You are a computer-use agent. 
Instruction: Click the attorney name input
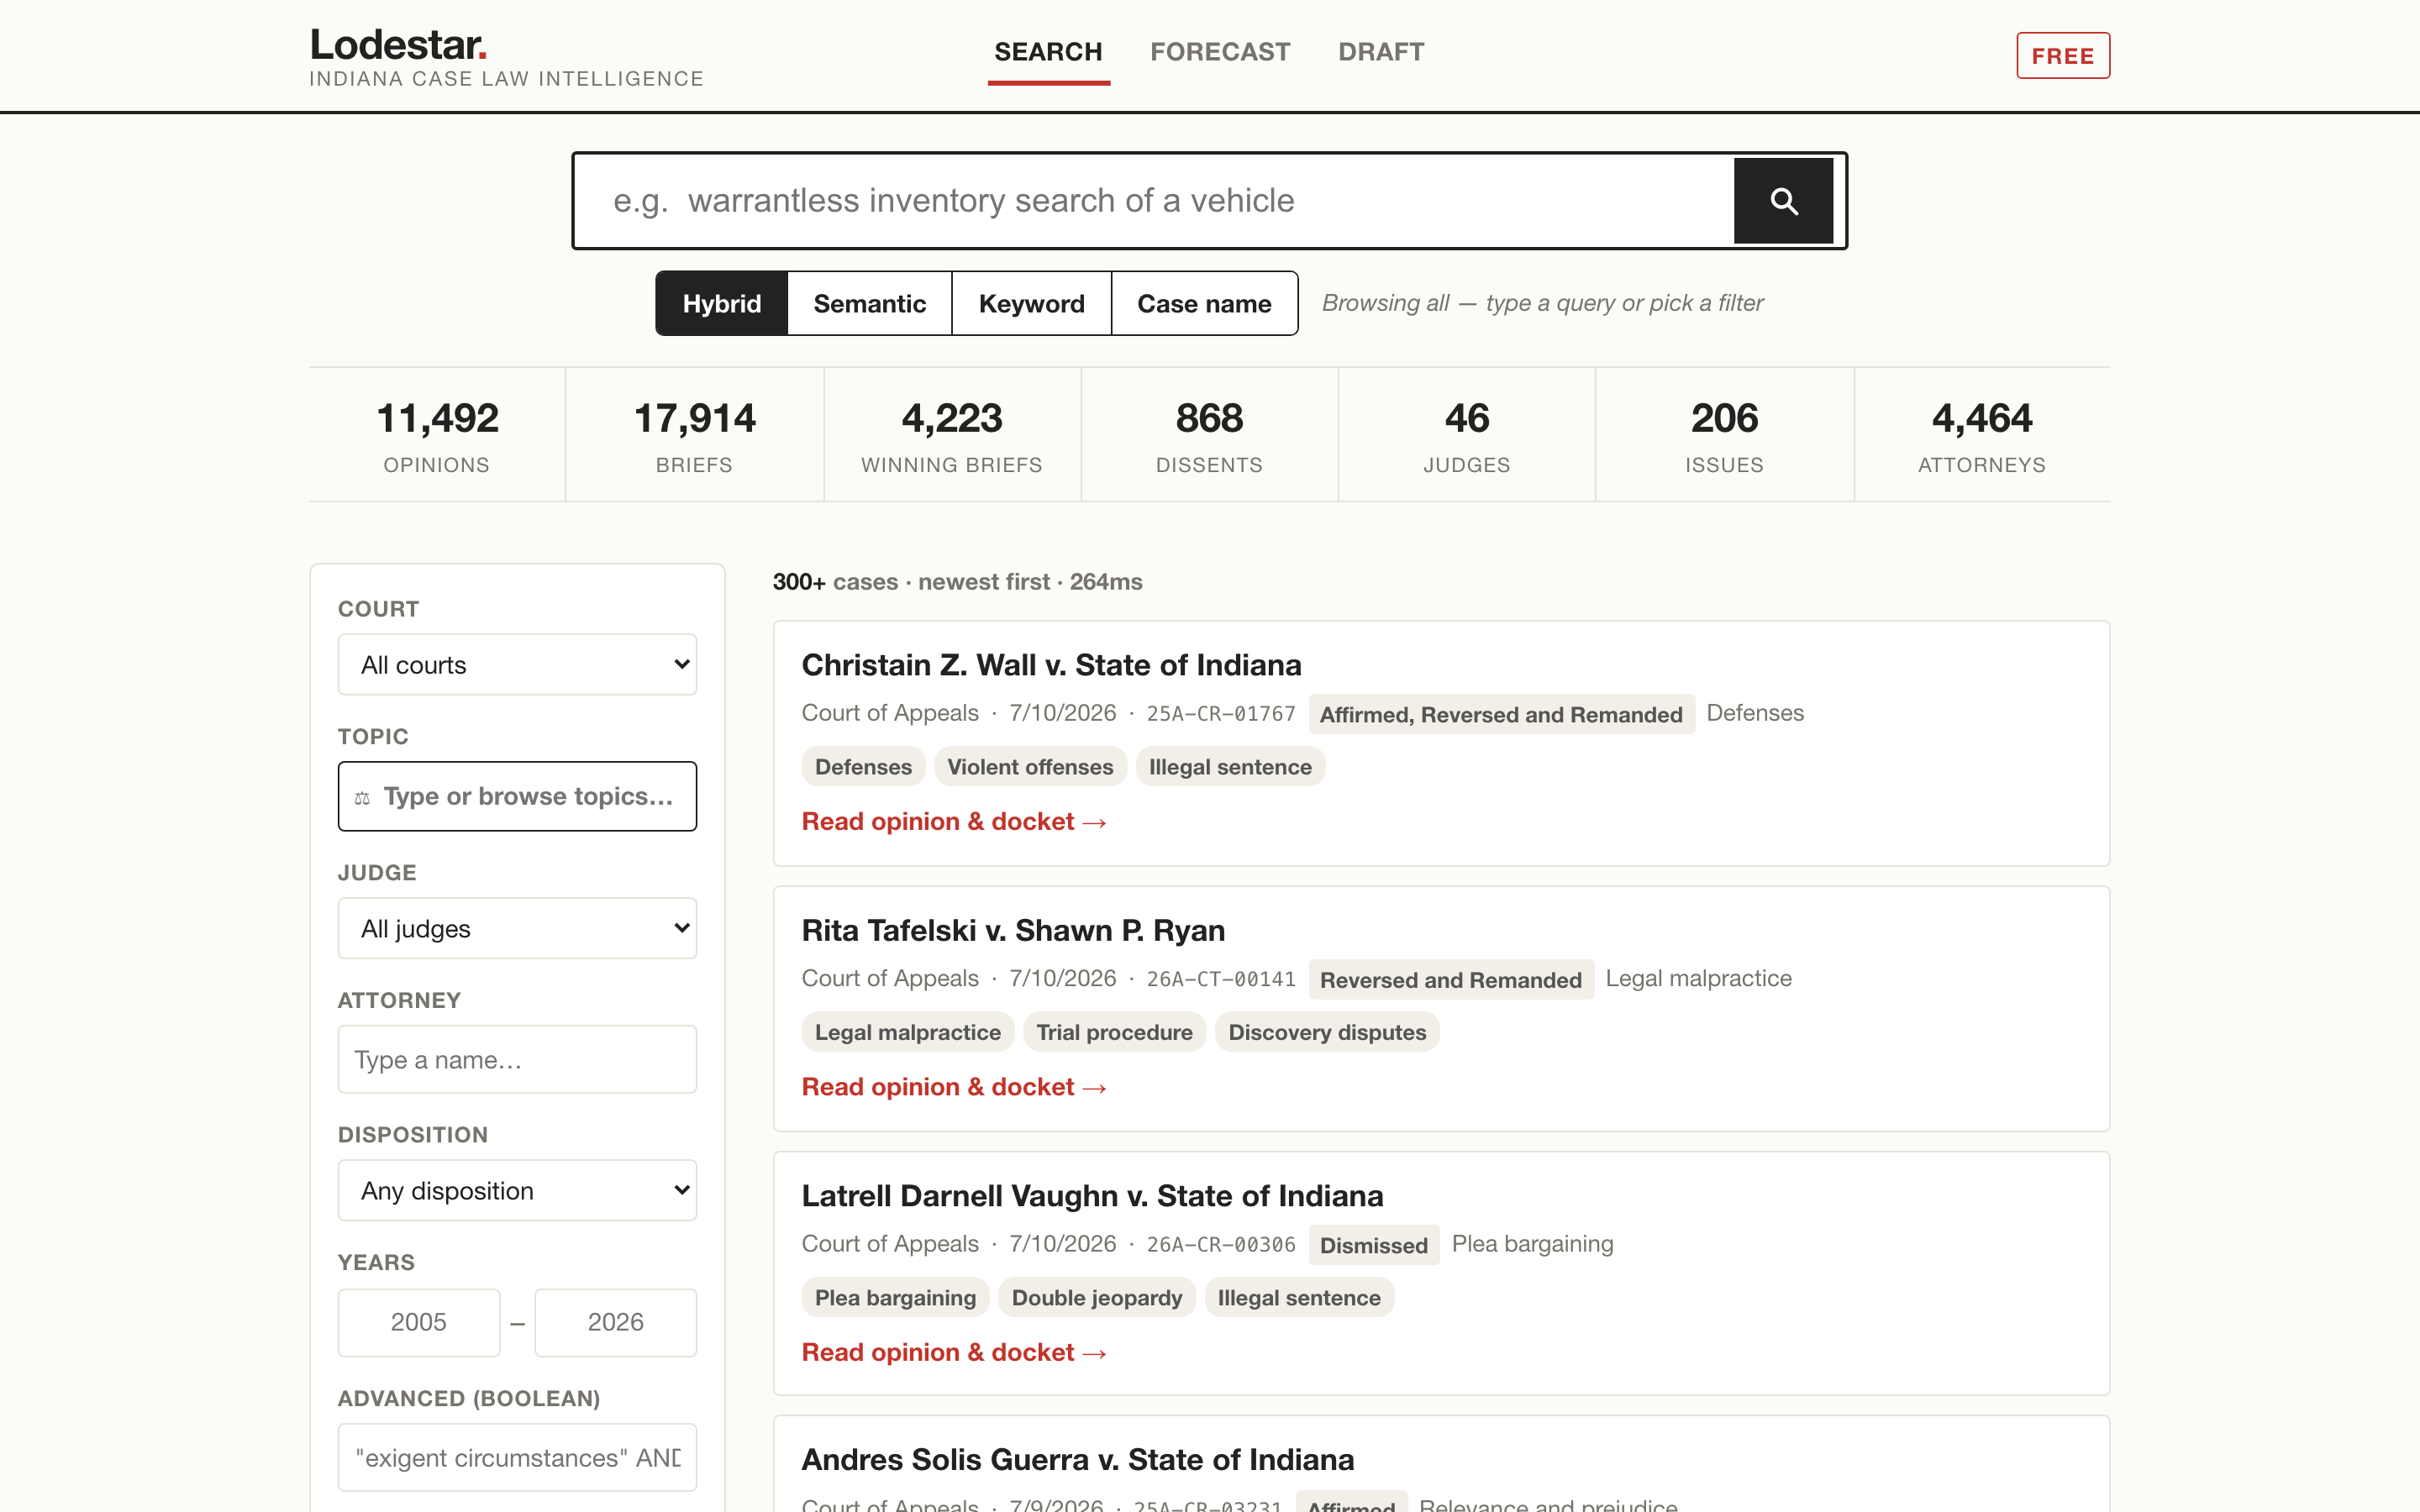point(517,1060)
